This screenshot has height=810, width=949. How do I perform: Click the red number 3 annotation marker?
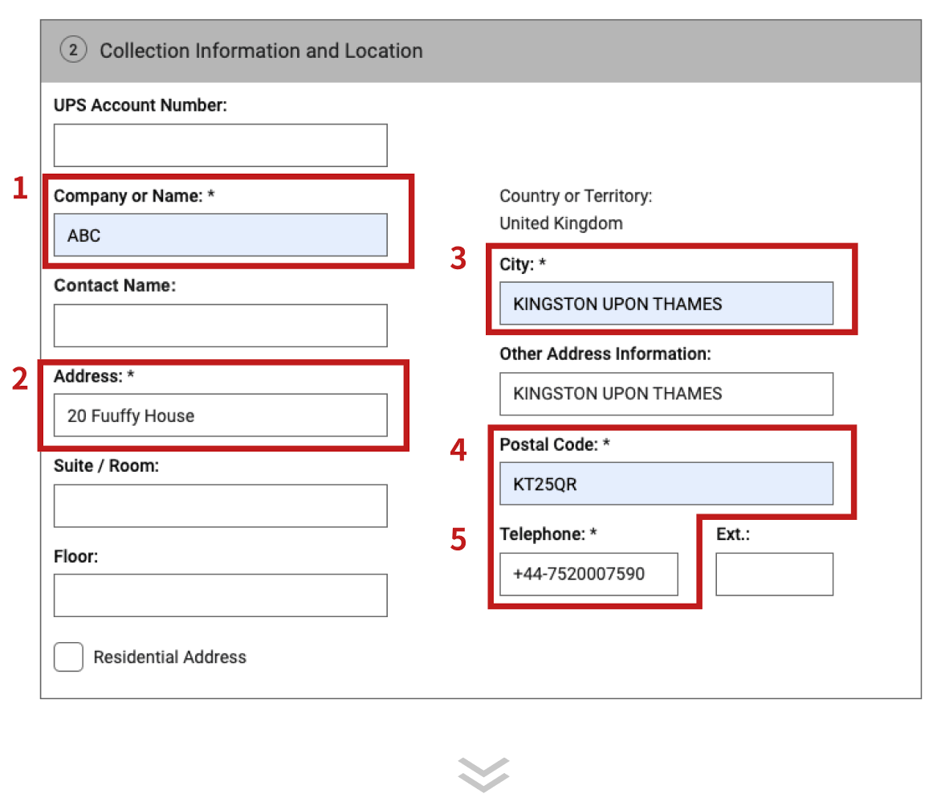coord(458,259)
